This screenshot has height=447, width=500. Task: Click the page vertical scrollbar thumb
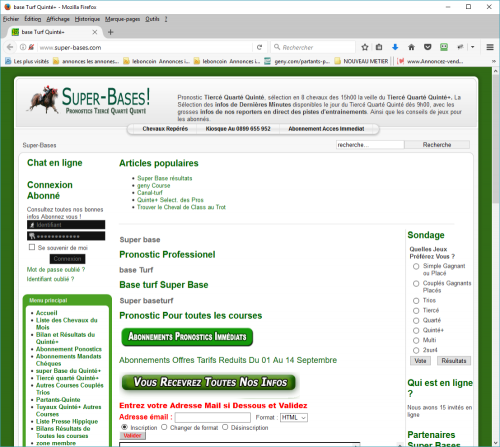tap(495, 139)
